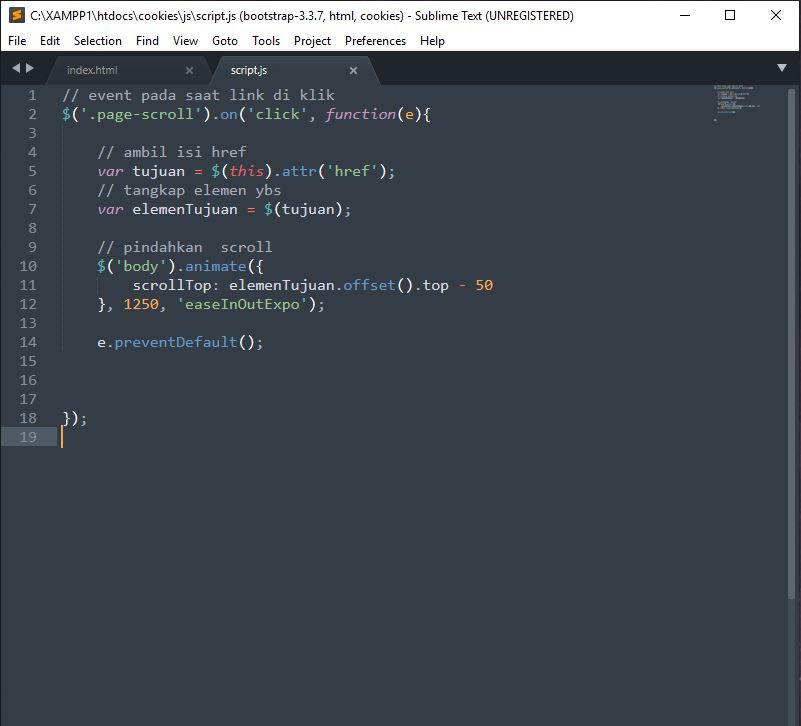Click the 'preventDefault' method call
This screenshot has height=726, width=801.
176,342
